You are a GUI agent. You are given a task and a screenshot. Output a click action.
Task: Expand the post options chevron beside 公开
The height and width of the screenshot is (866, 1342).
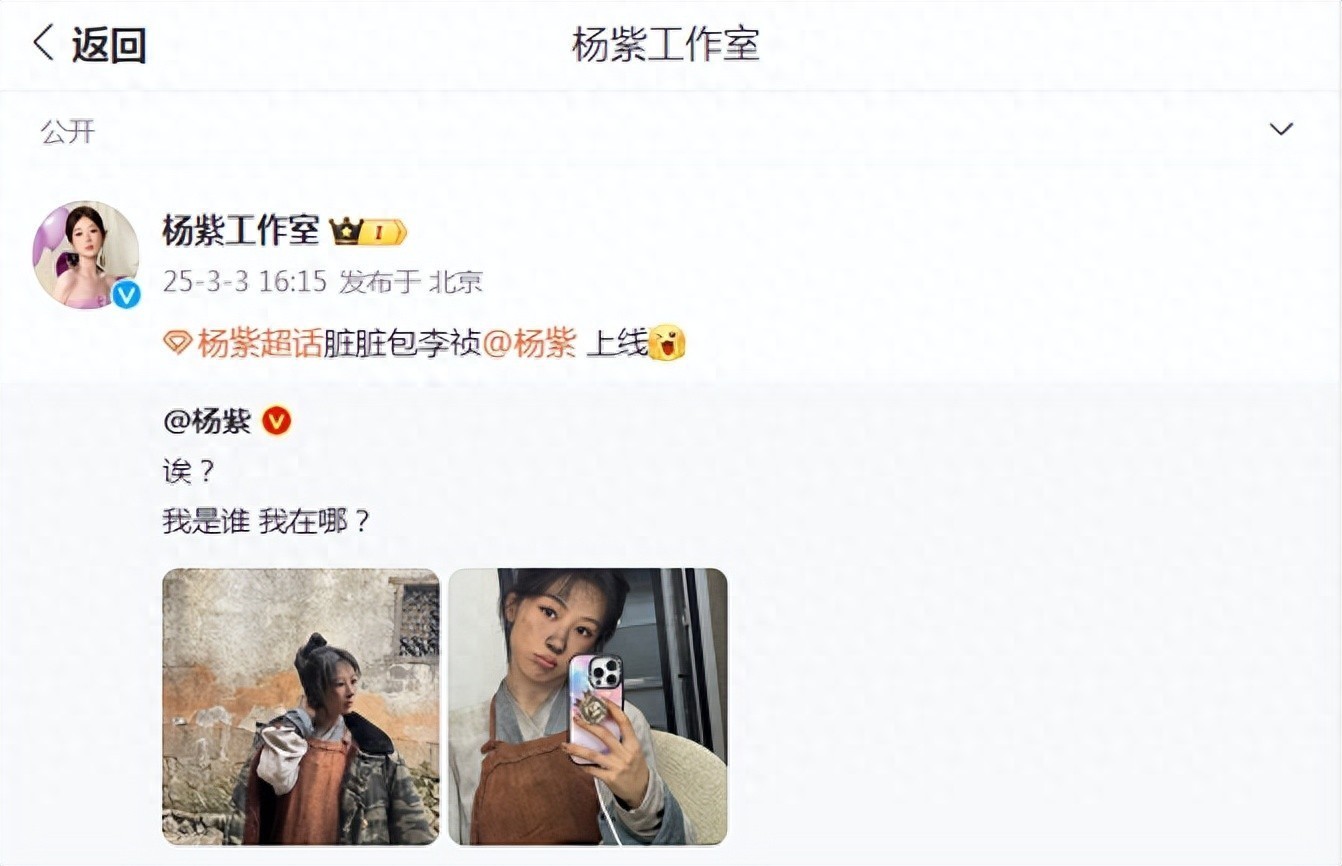tap(1281, 130)
